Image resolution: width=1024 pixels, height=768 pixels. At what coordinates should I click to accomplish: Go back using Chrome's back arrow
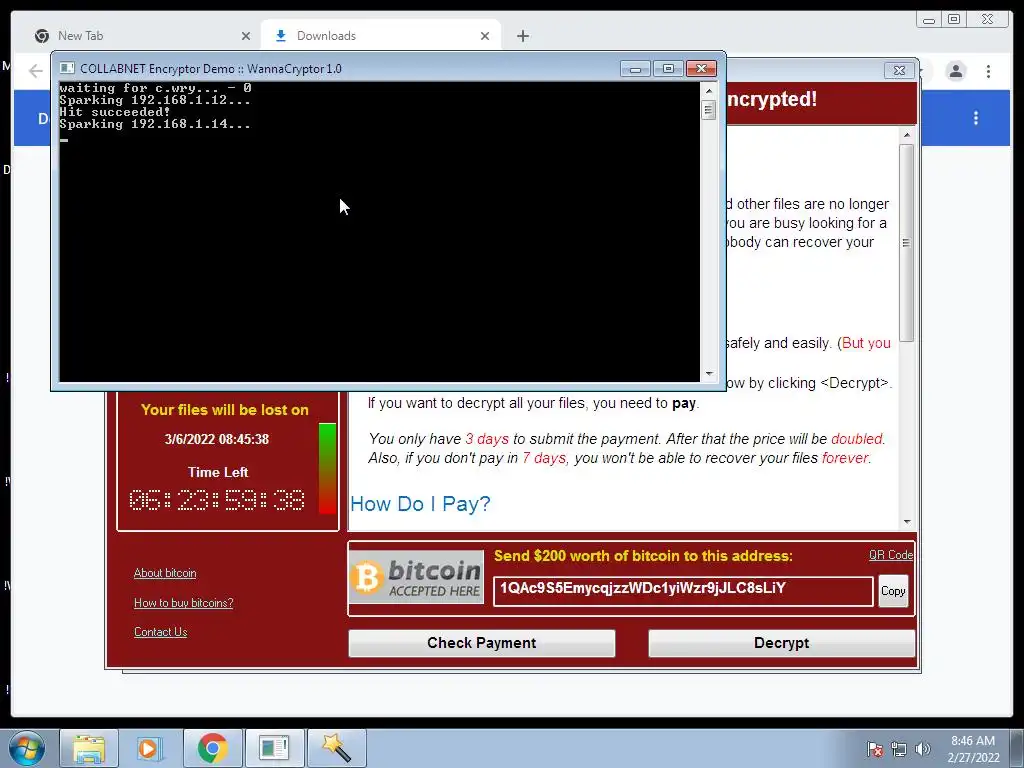point(36,71)
